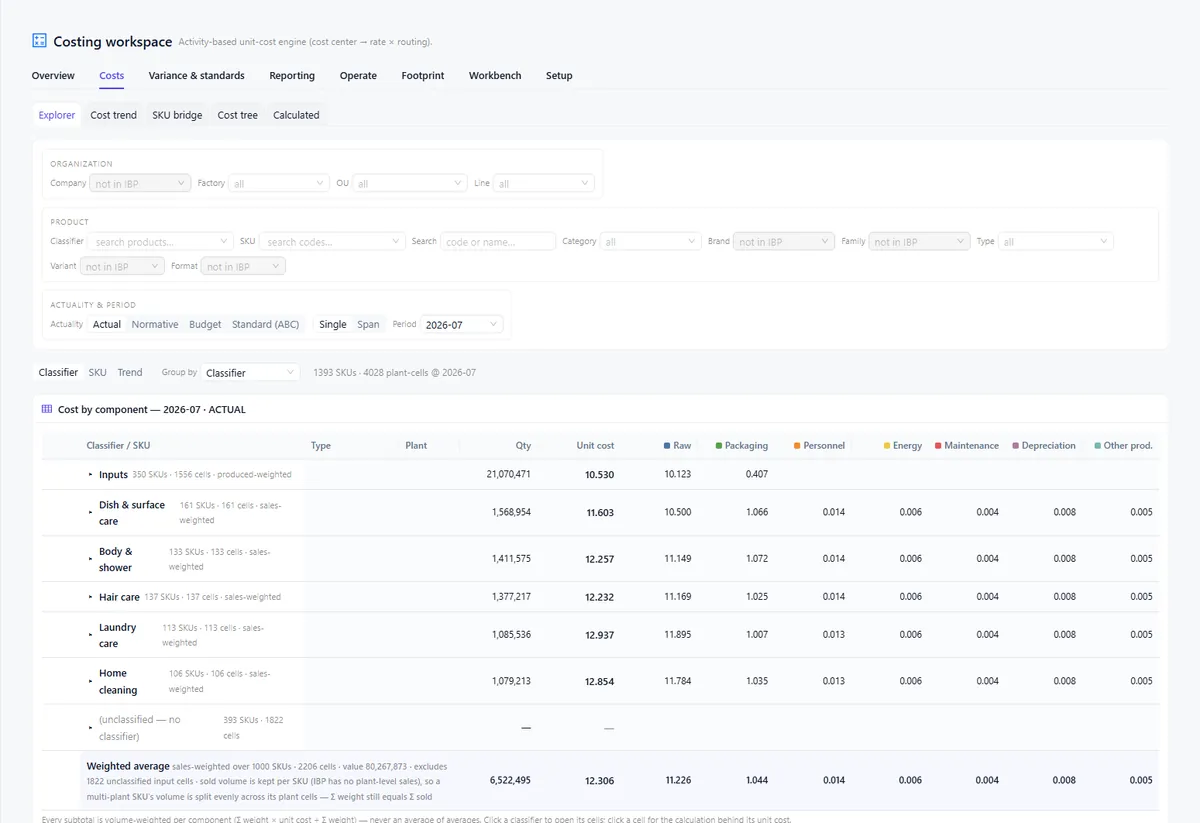
Task: Click the Personnel orange color swatch
Action: point(797,445)
